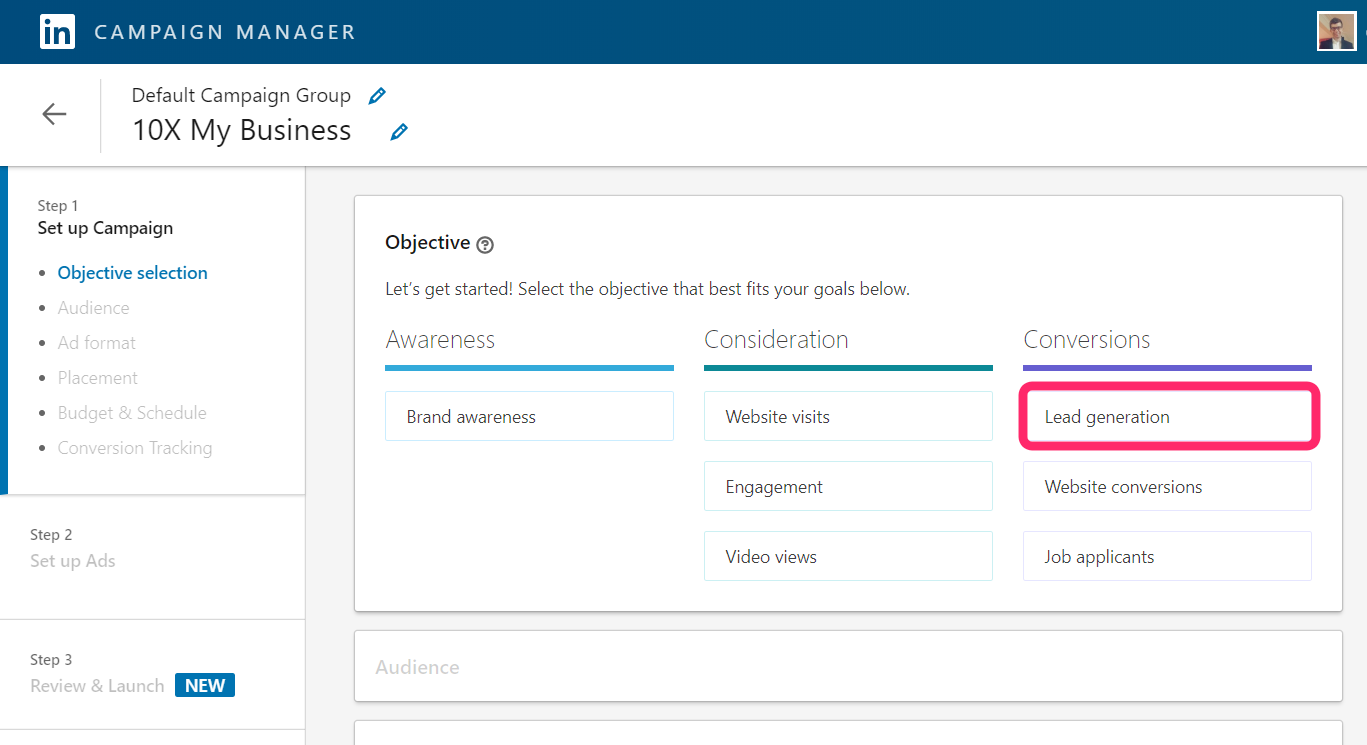The height and width of the screenshot is (745, 1367).
Task: Select the Job applicants objective
Action: 1167,556
